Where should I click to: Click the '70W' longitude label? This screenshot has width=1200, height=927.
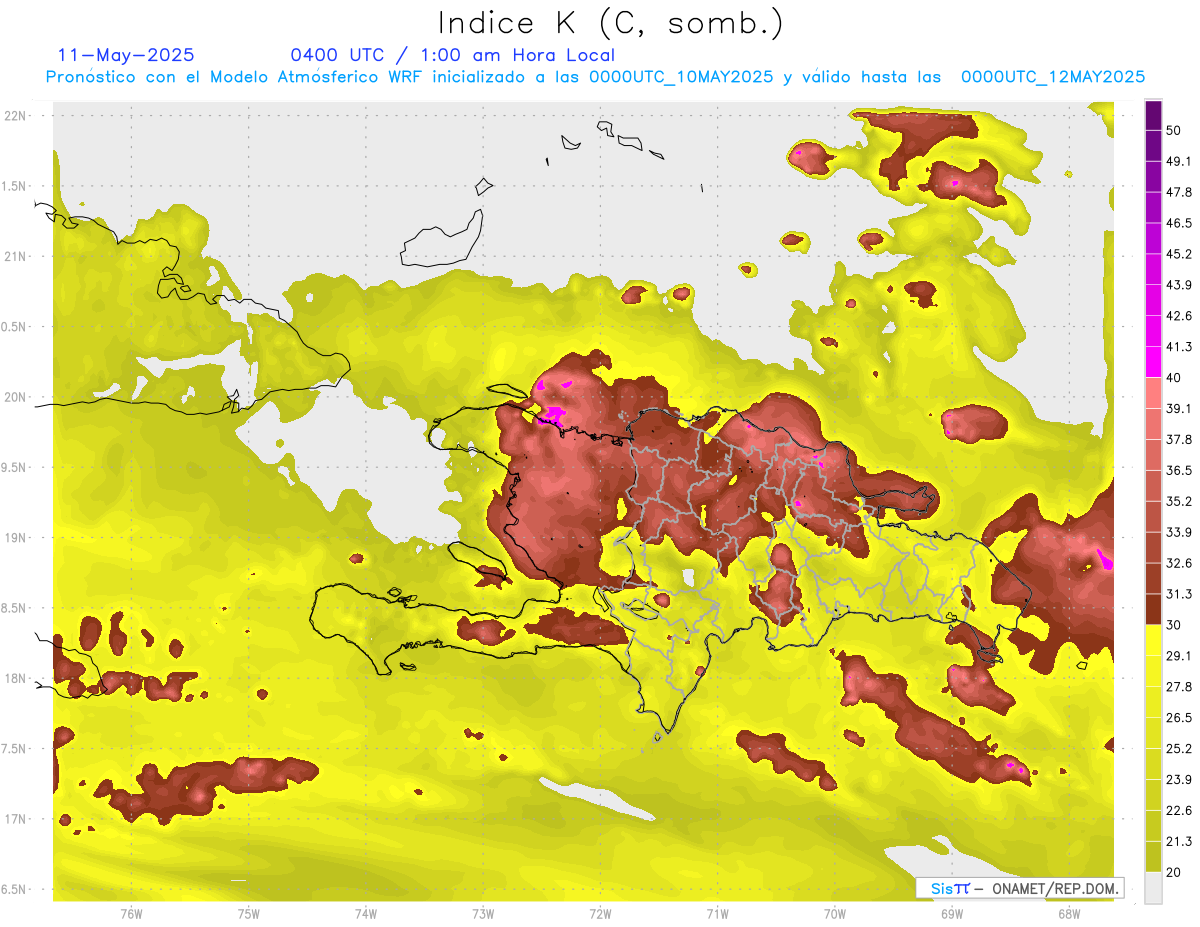tap(835, 913)
